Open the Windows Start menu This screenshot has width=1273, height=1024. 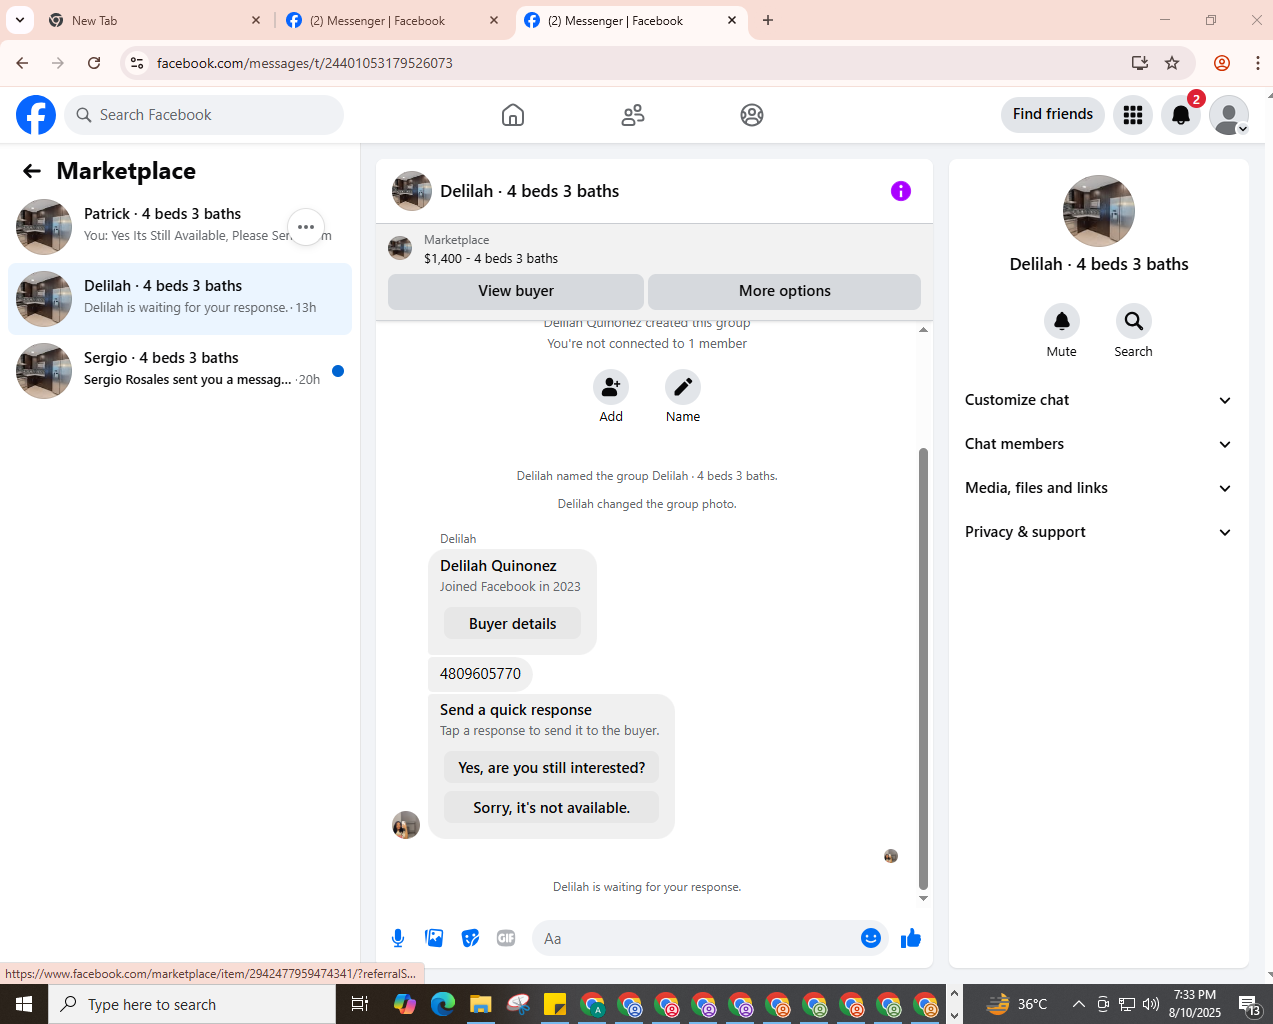click(24, 1004)
